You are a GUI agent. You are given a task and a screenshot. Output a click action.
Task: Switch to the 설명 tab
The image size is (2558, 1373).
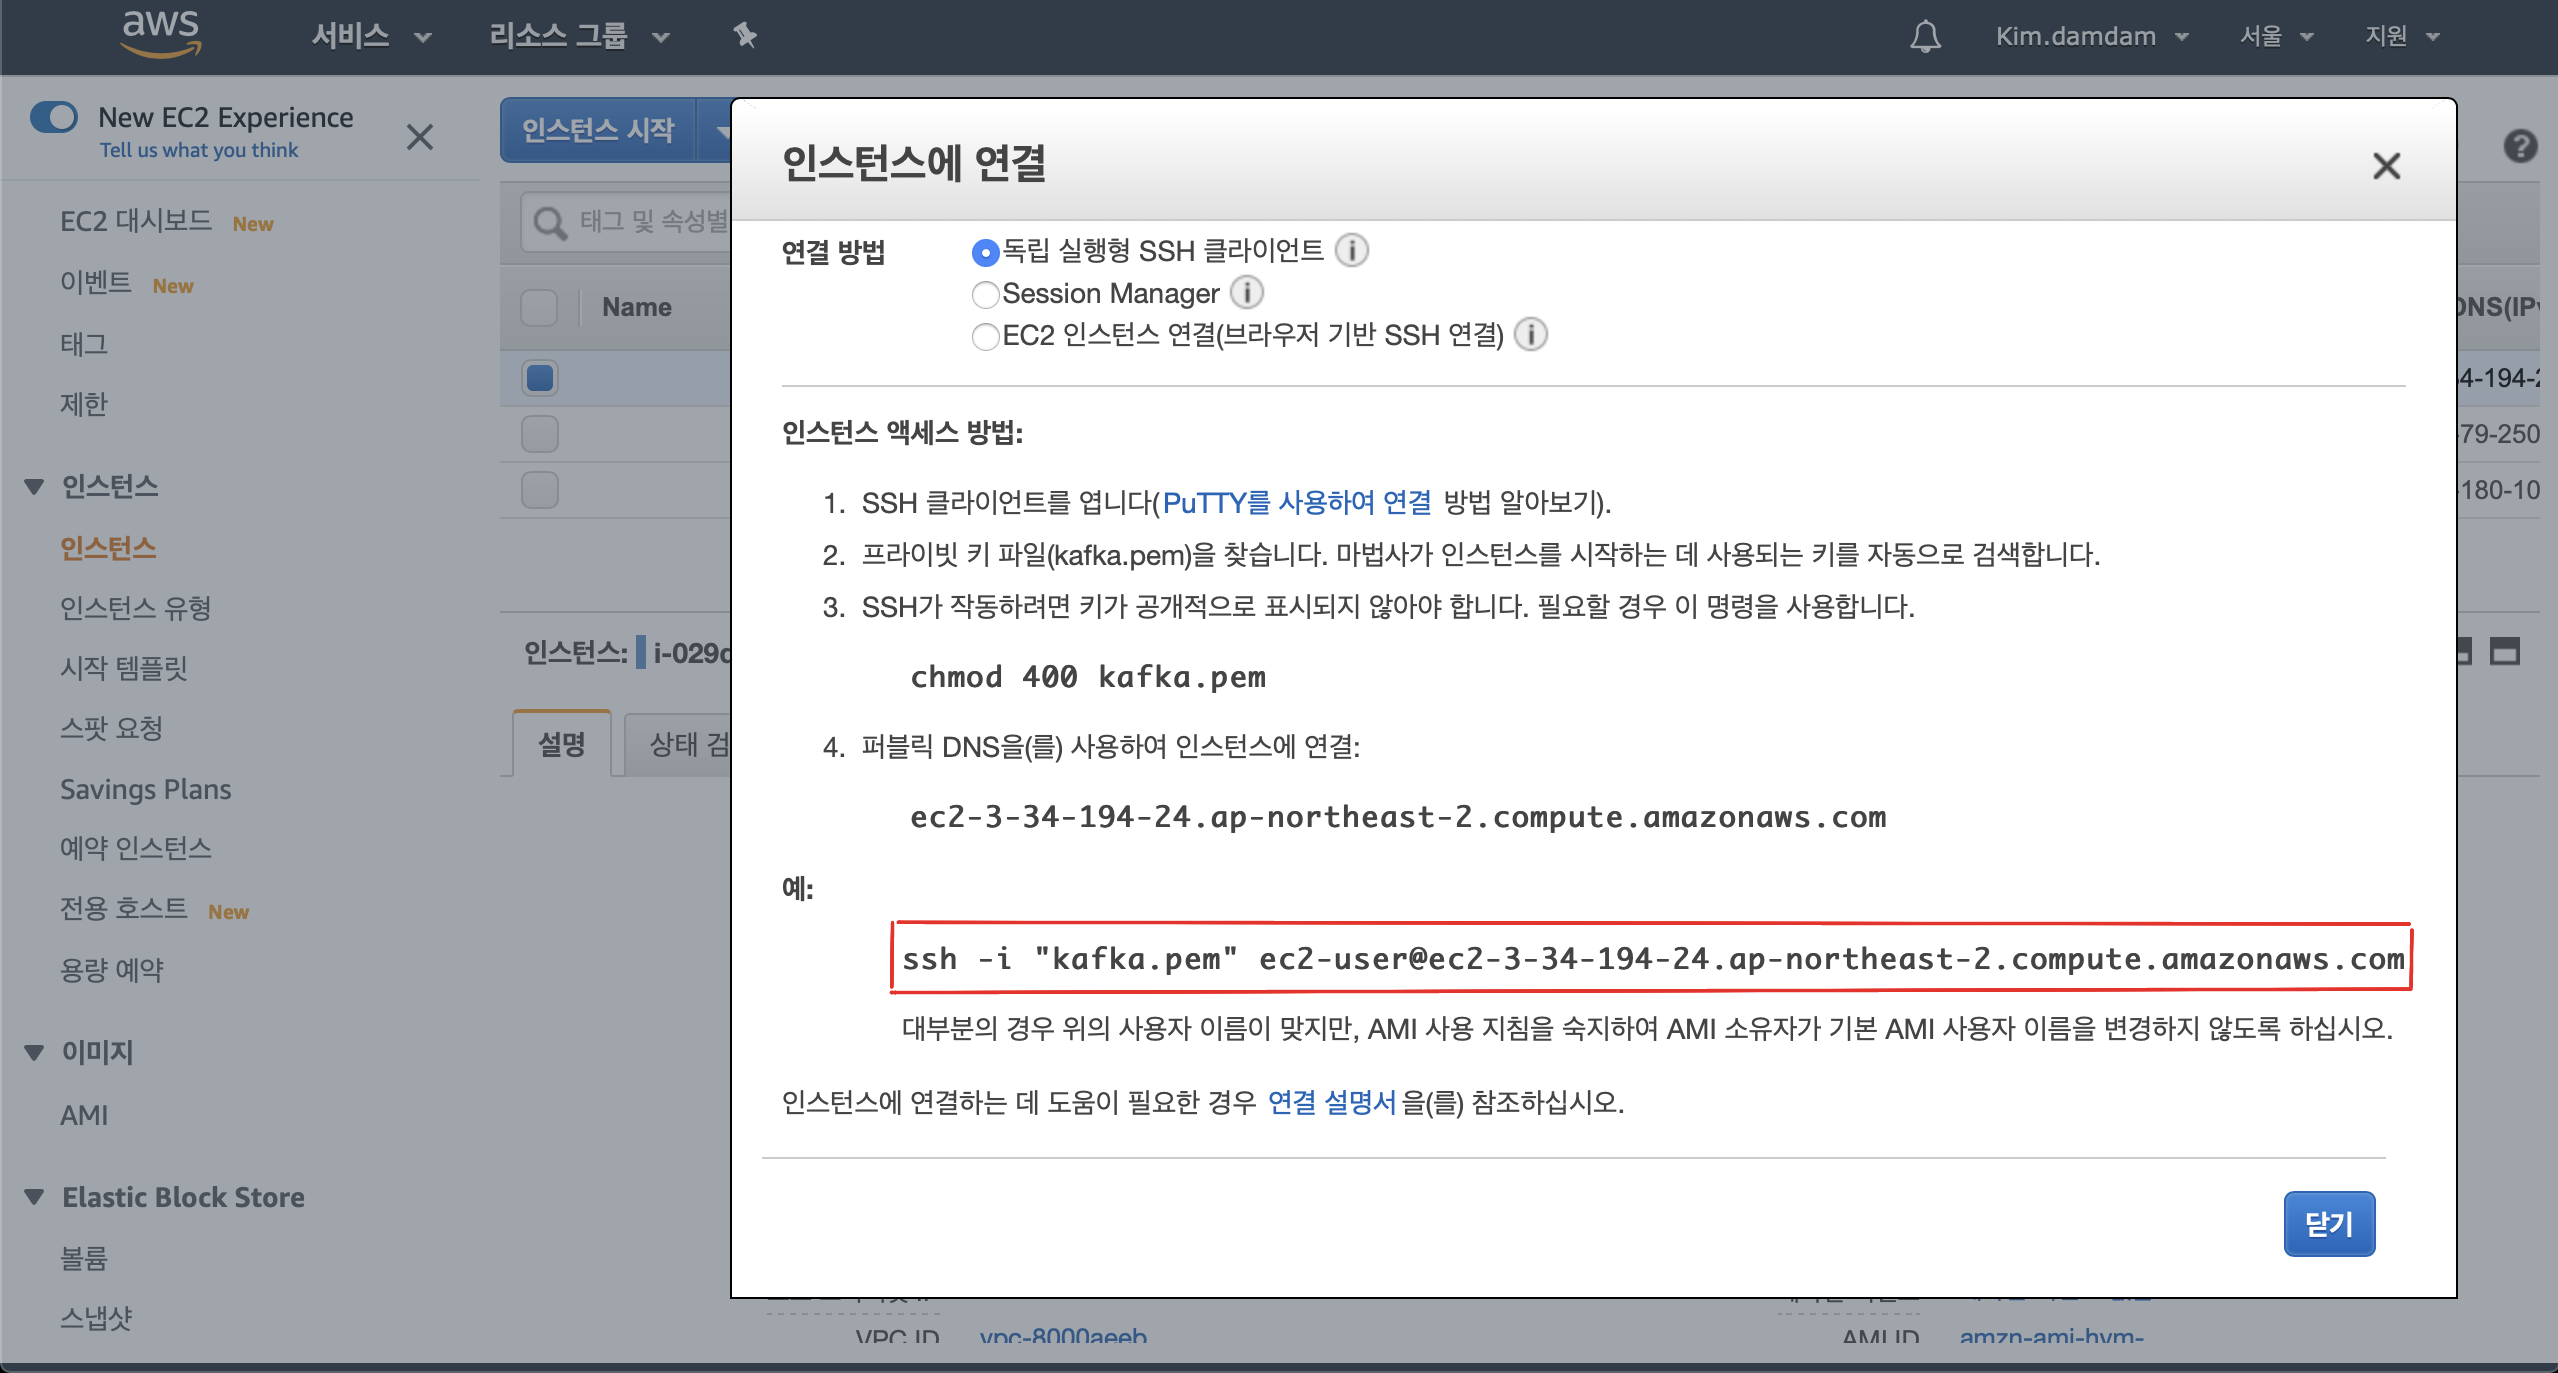(562, 744)
